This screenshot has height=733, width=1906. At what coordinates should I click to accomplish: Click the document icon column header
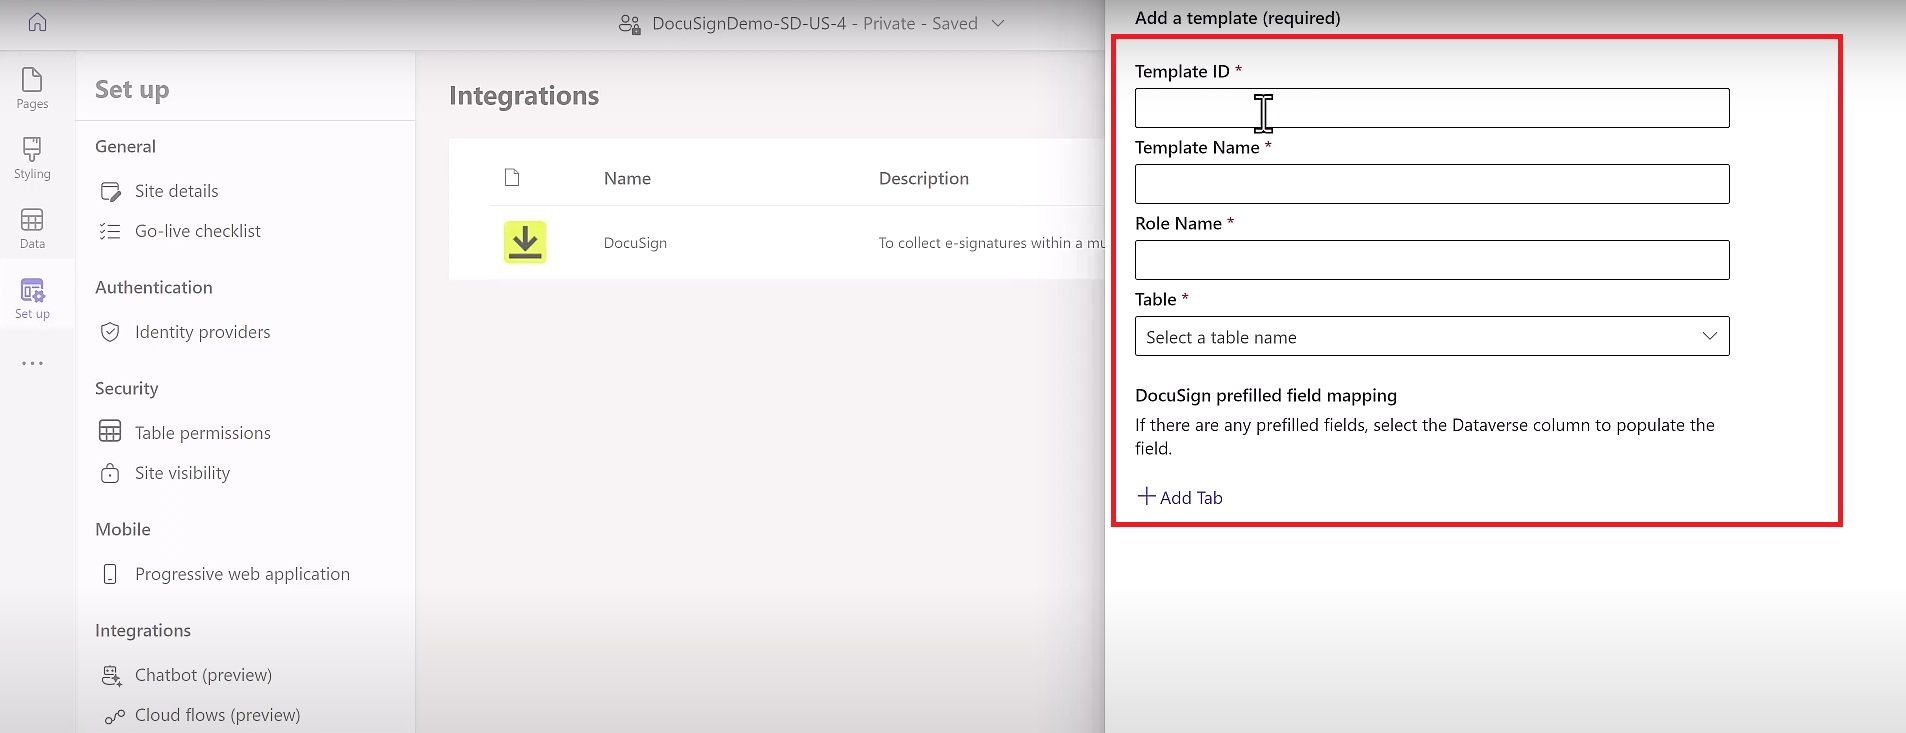click(512, 178)
